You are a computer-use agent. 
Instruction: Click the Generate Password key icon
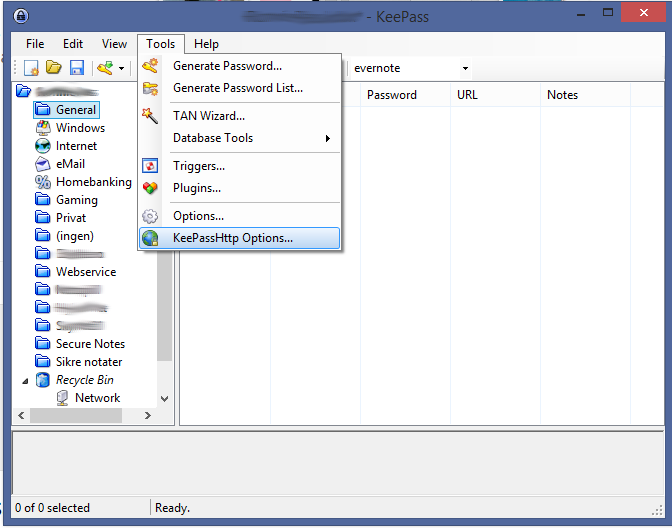click(150, 66)
